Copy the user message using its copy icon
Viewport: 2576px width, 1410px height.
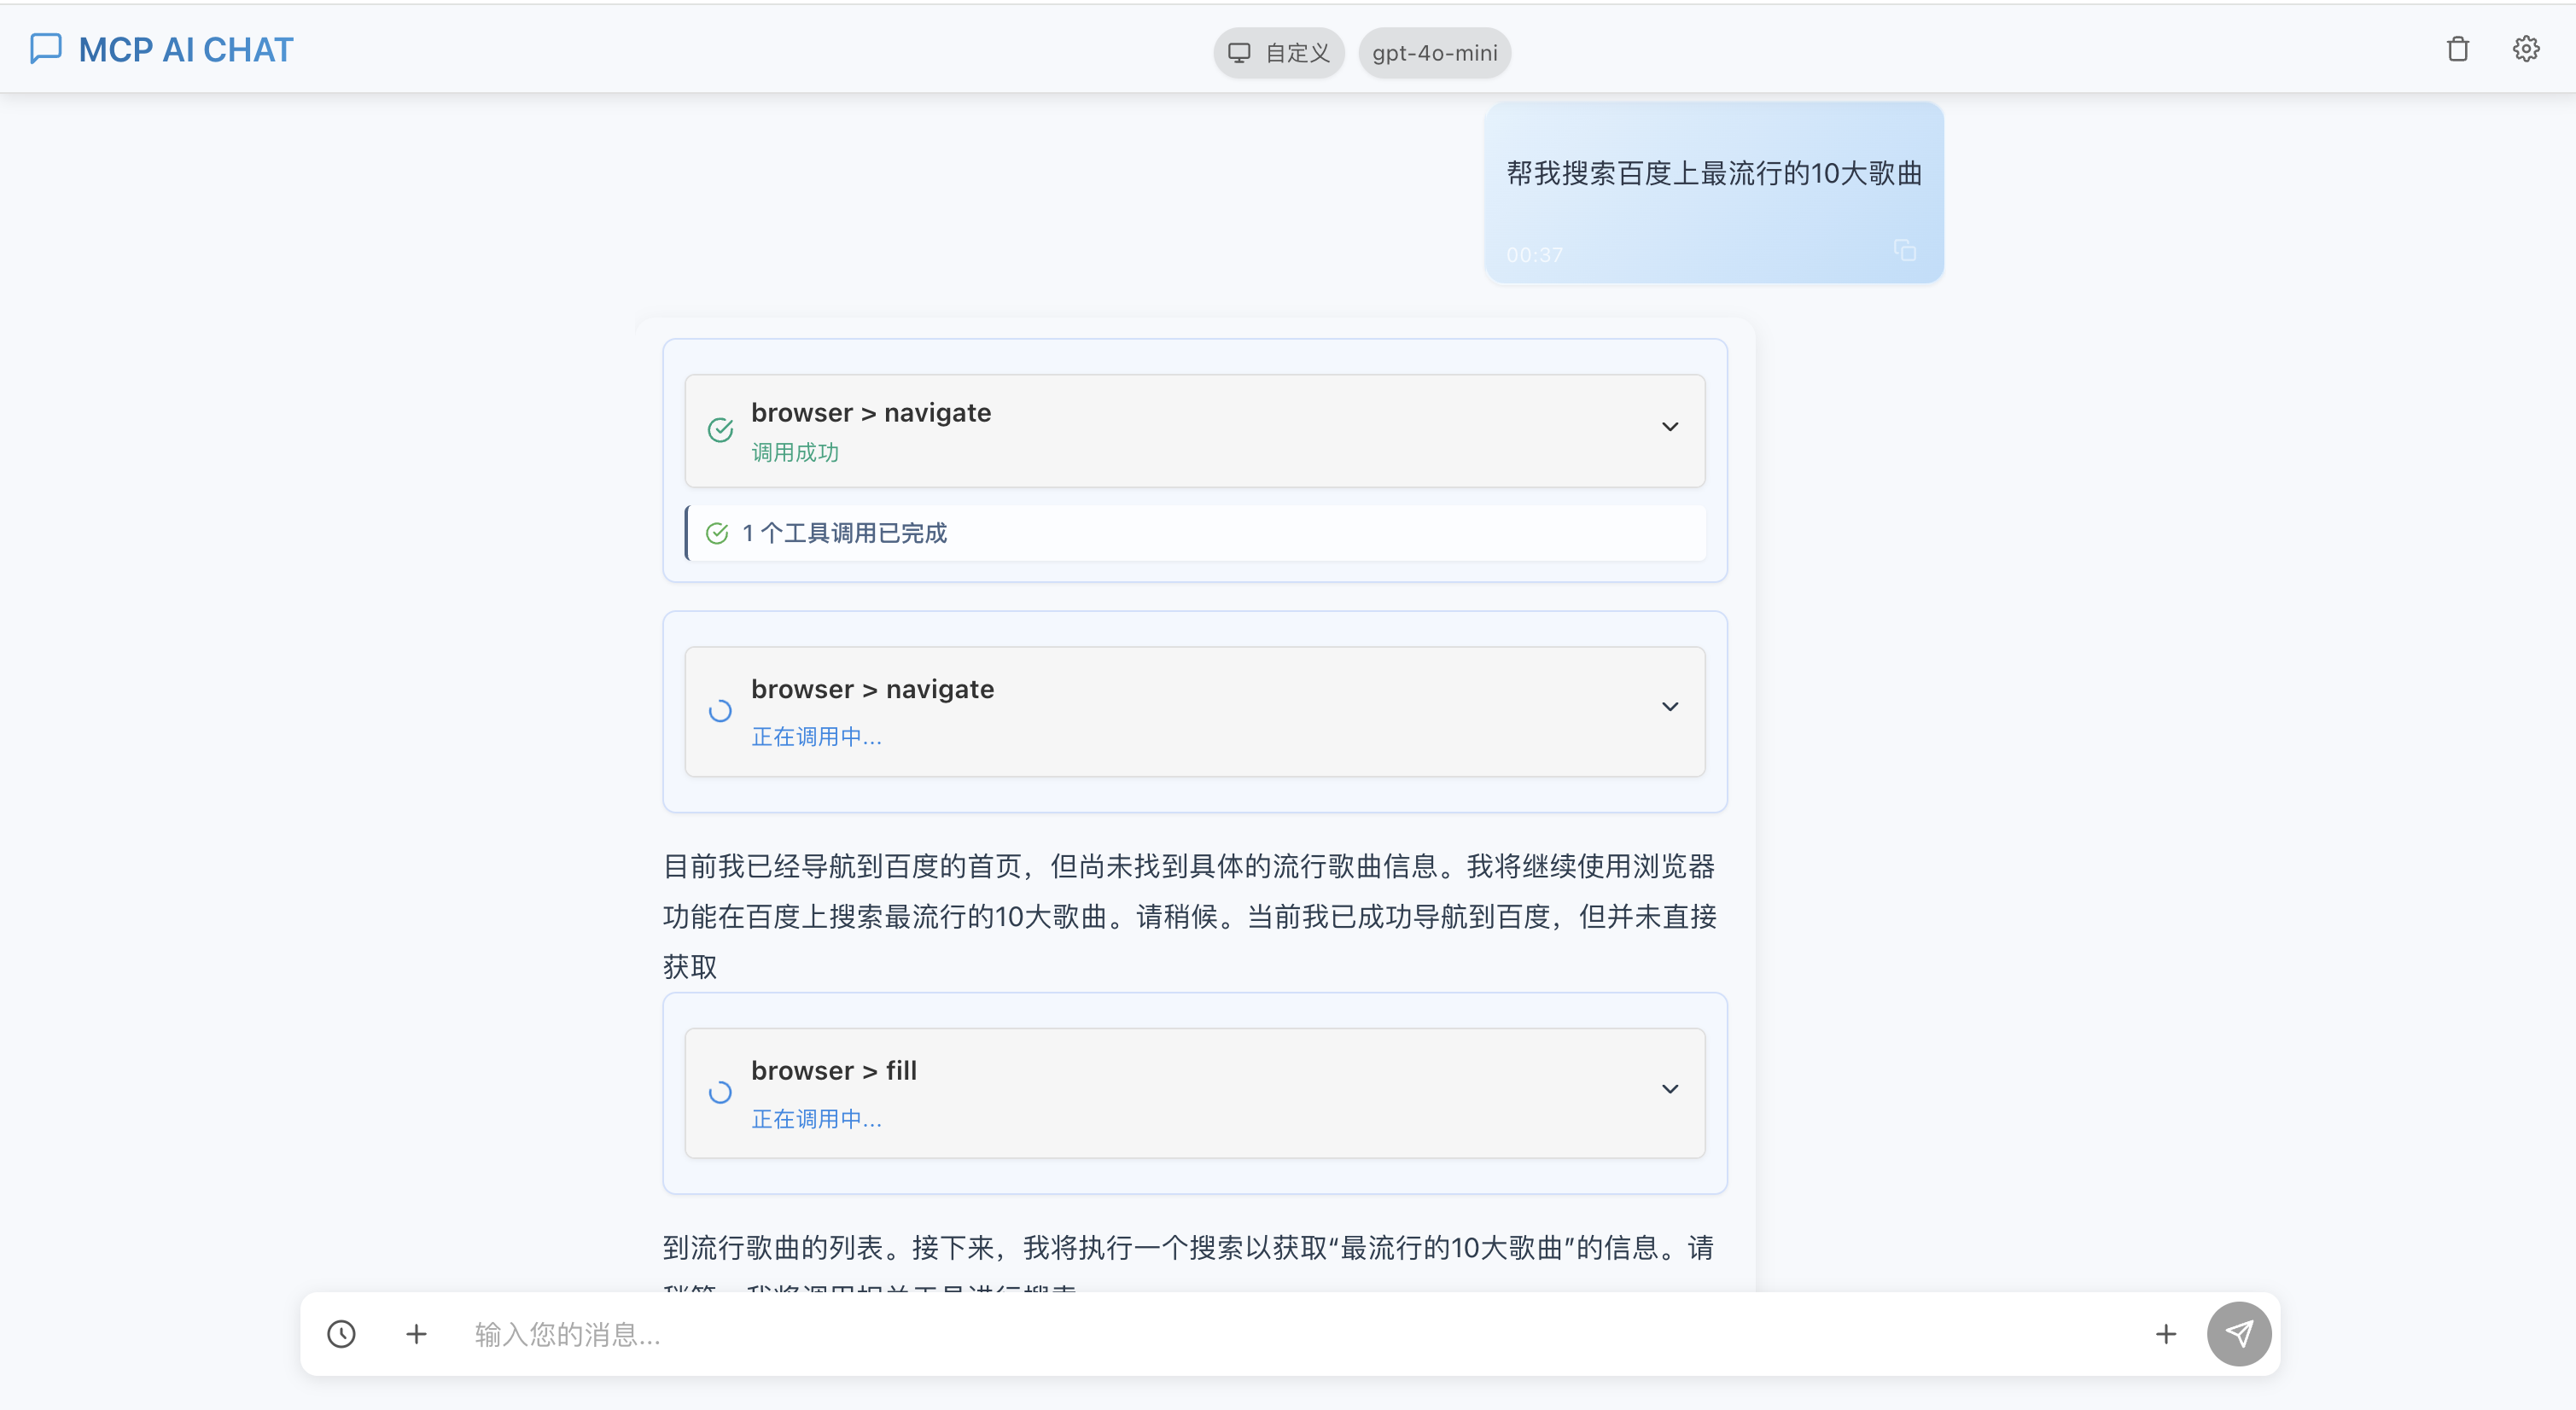(x=1903, y=250)
